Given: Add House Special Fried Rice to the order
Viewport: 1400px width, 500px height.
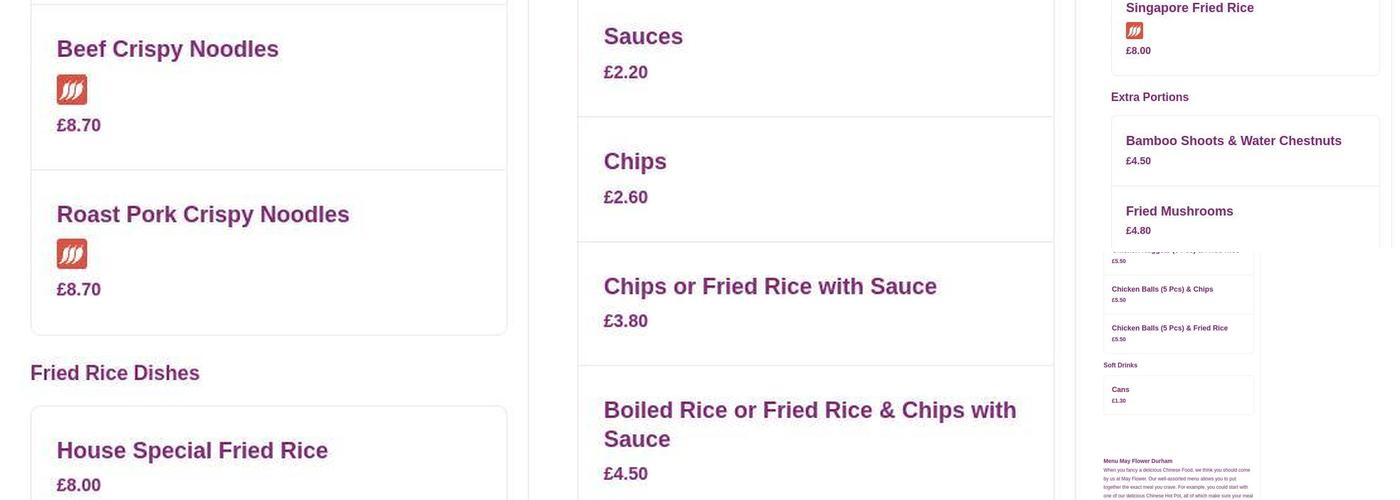Looking at the screenshot, I should 192,451.
